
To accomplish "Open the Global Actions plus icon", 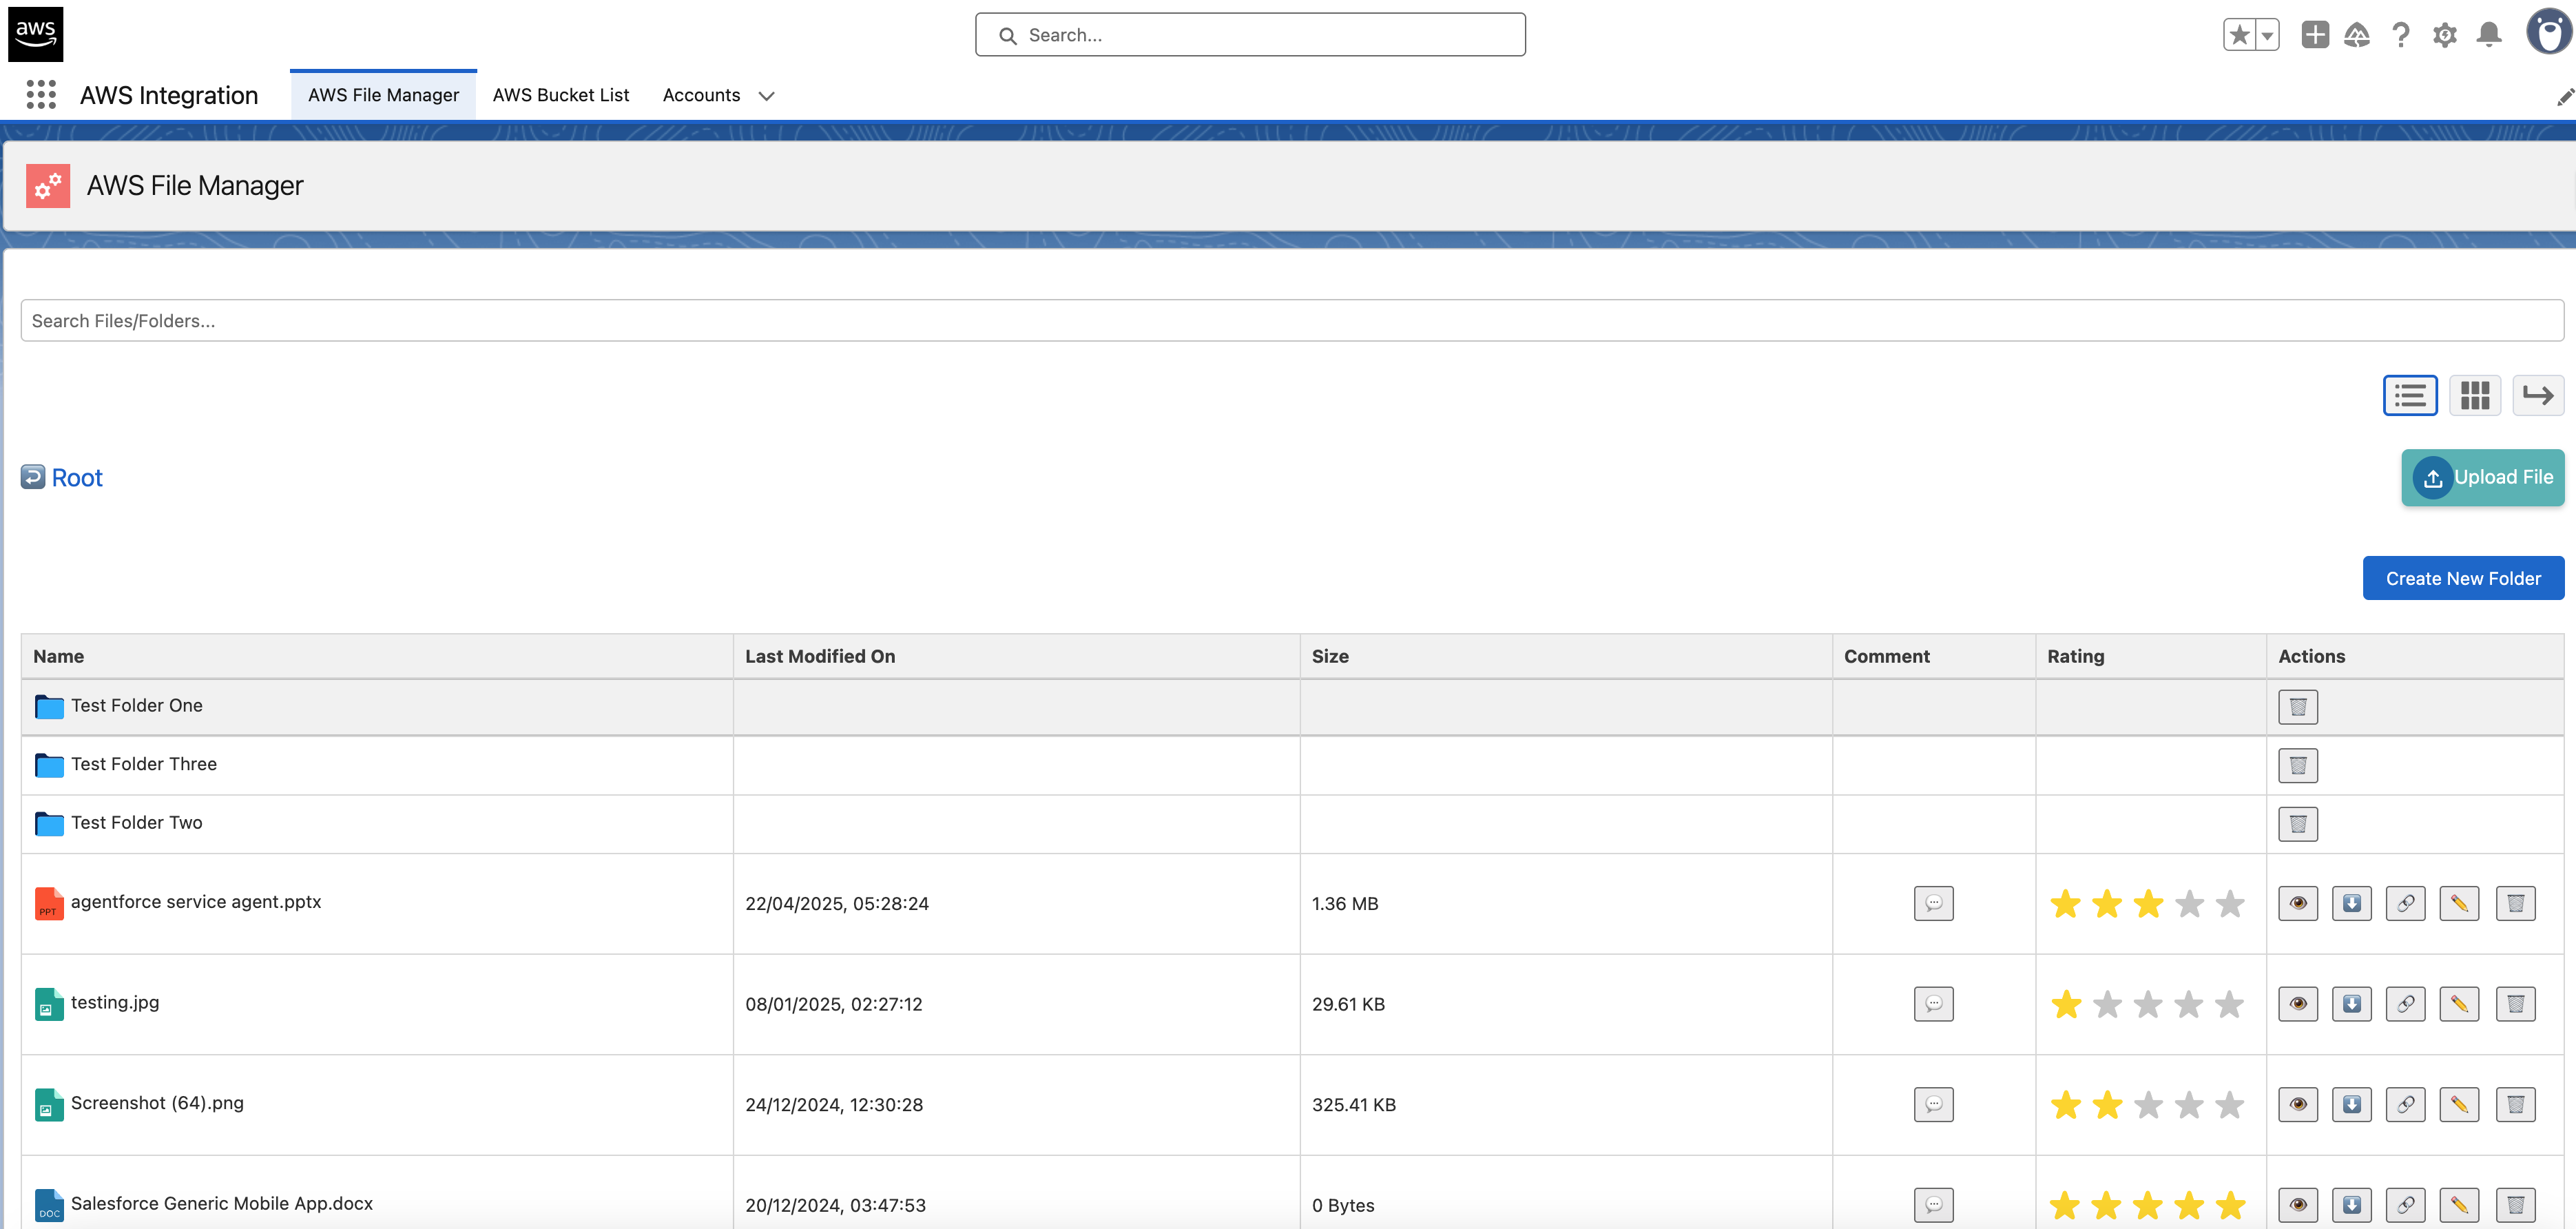I will pos(2315,35).
